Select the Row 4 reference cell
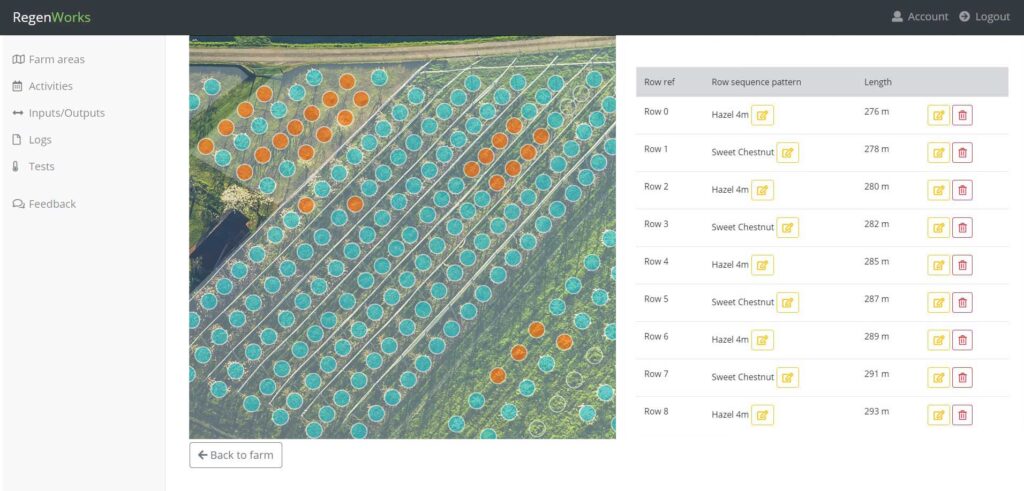 pyautogui.click(x=656, y=261)
